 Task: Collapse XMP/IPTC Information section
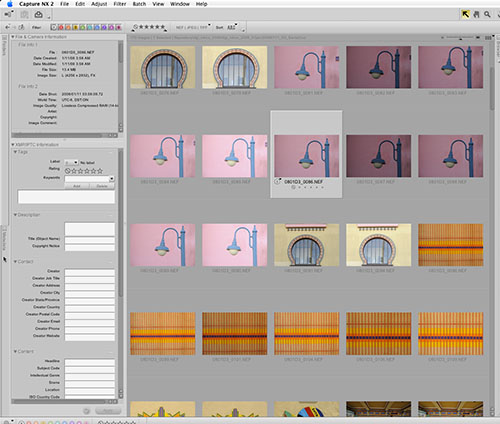[13, 145]
